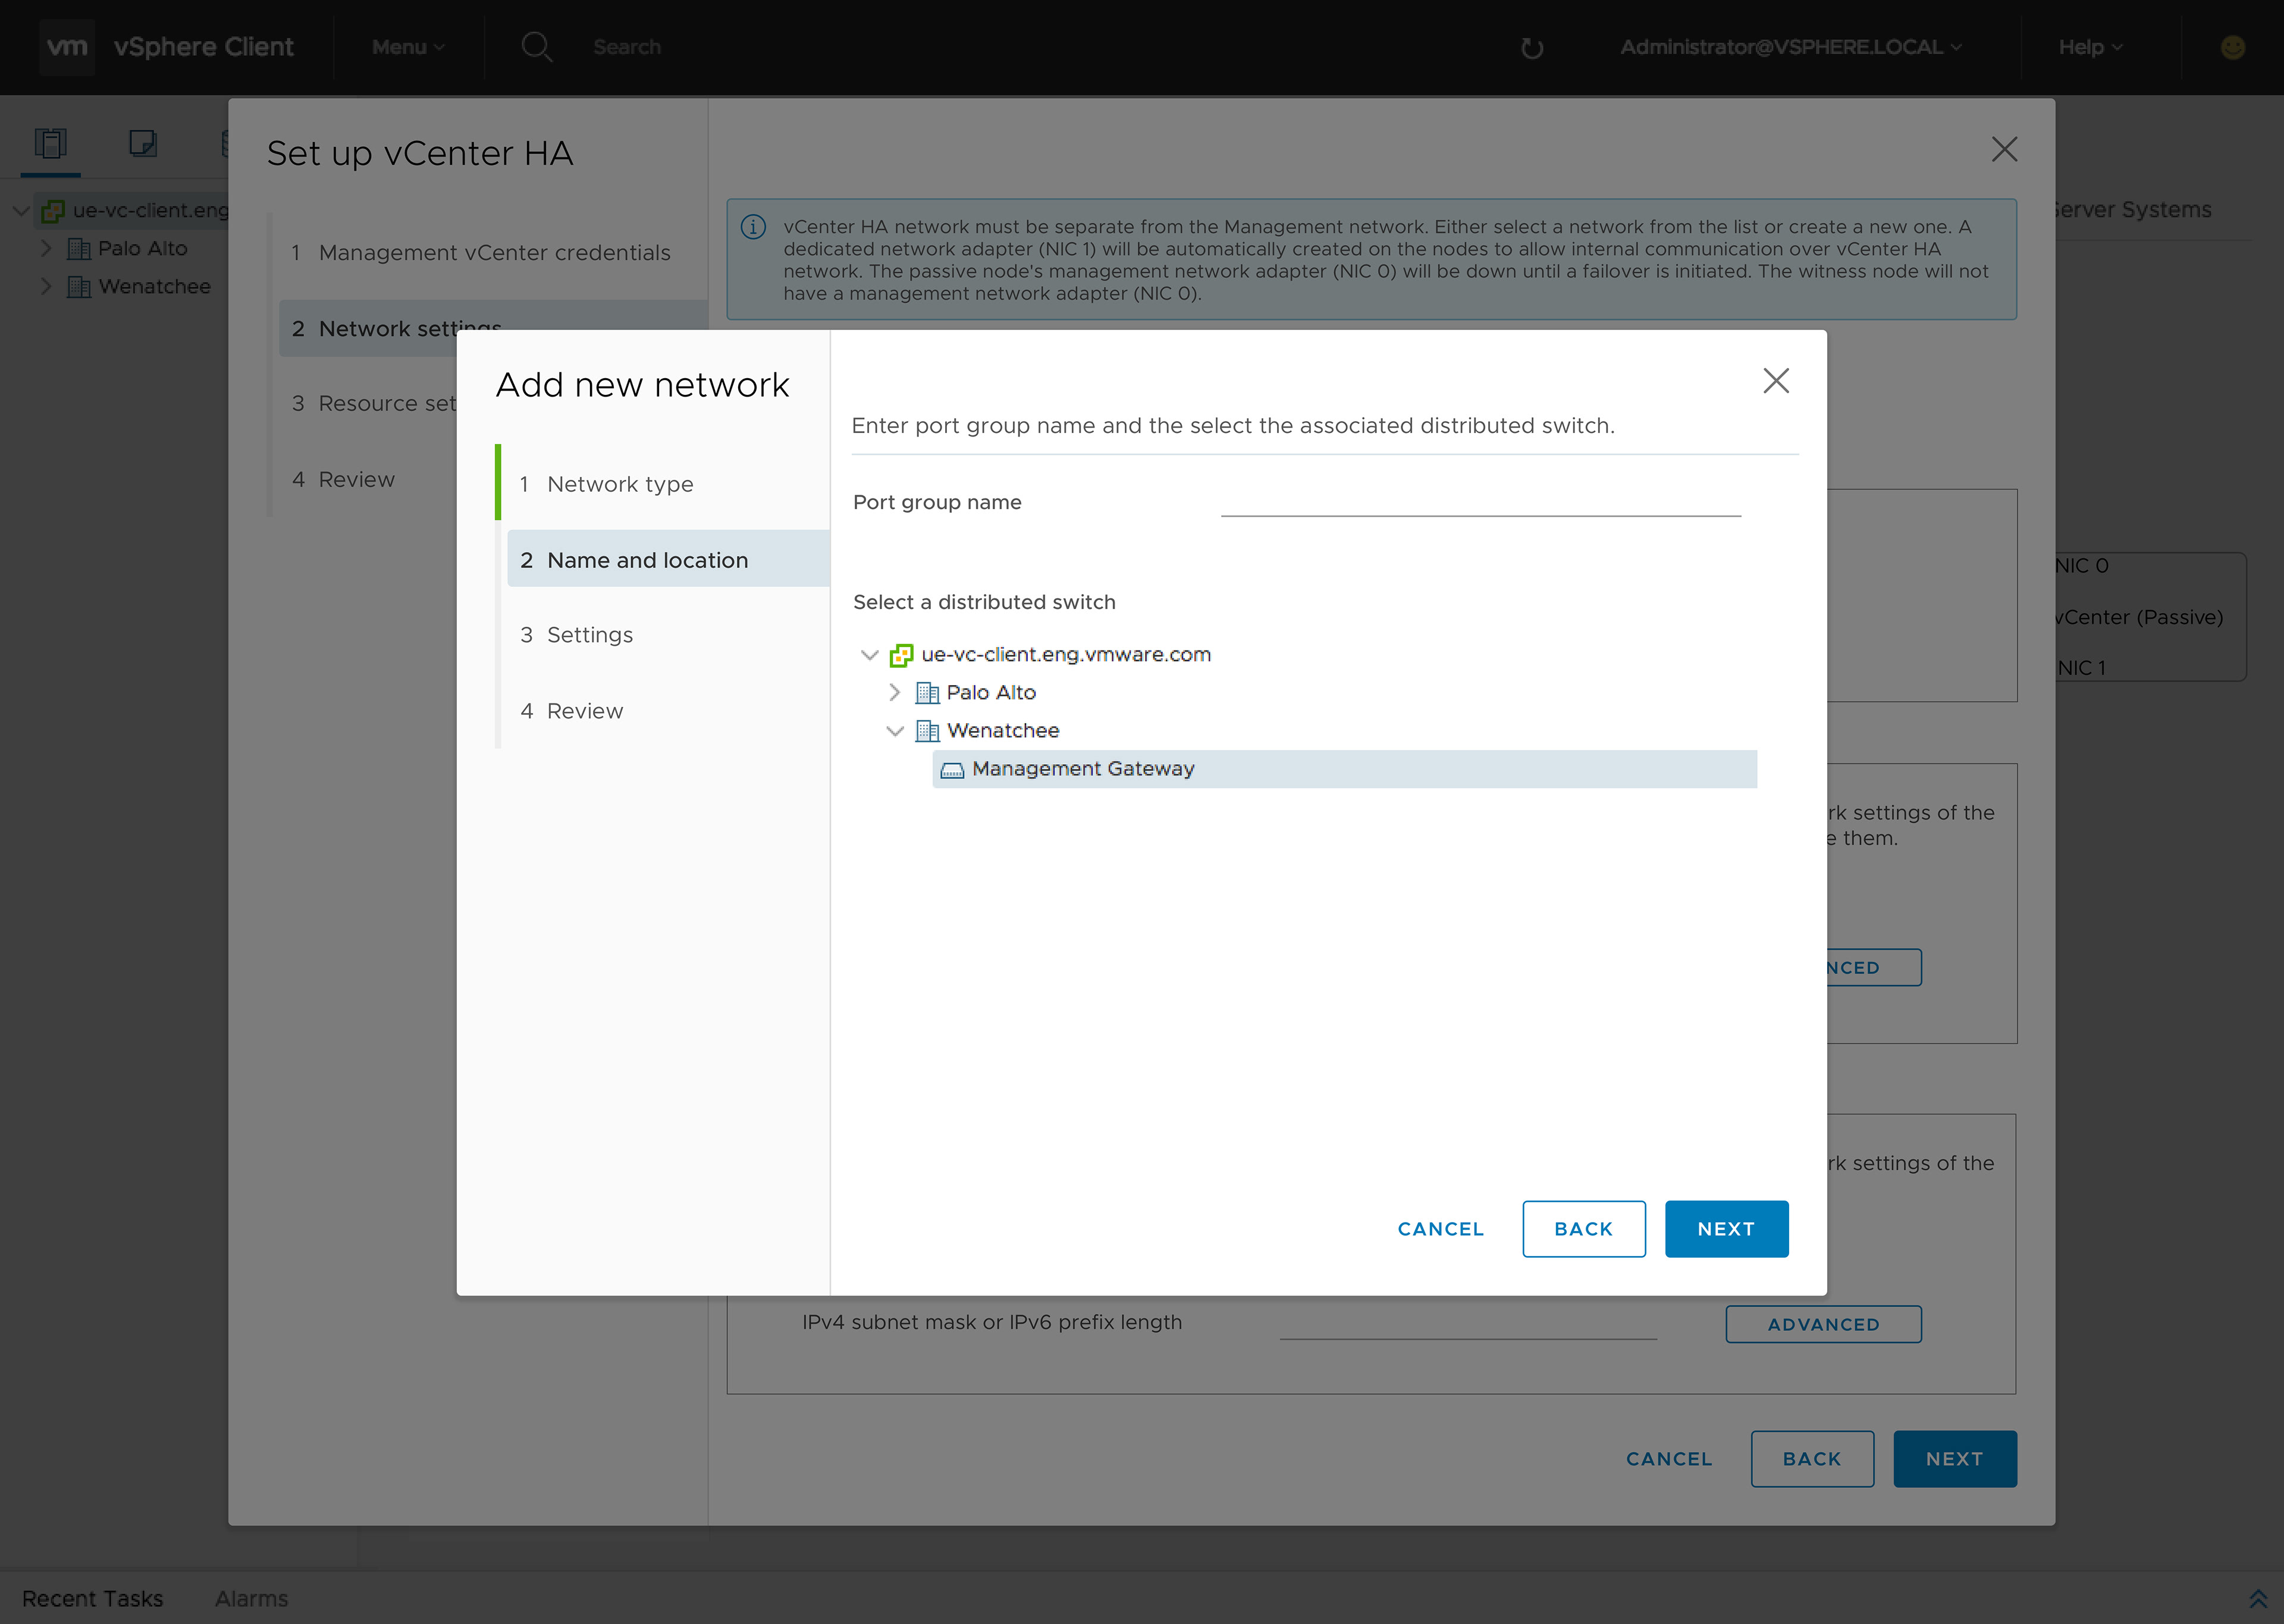Select ue-vc-client.eng.vmware.com in switch tree
2284x1624 pixels.
1066,654
